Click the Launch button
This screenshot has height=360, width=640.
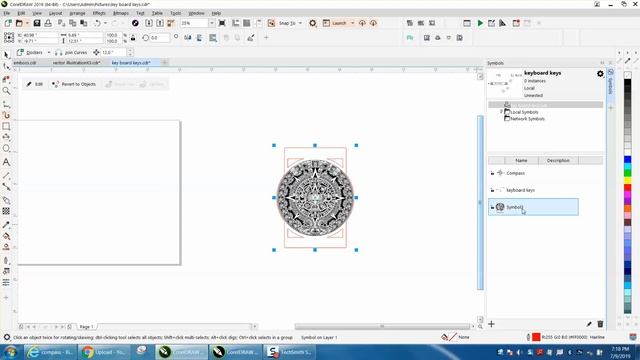click(x=335, y=23)
